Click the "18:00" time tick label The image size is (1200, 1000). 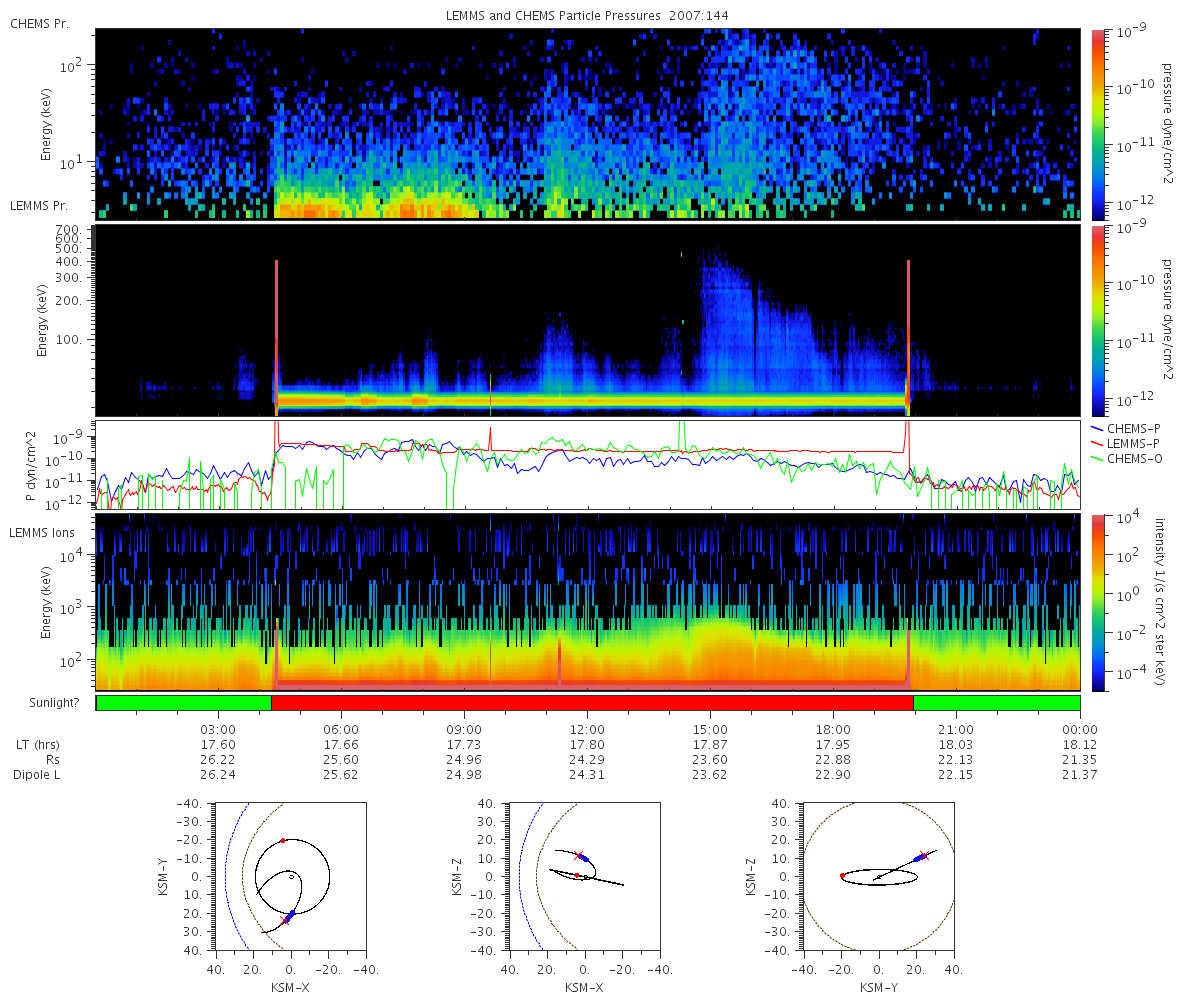coord(833,730)
